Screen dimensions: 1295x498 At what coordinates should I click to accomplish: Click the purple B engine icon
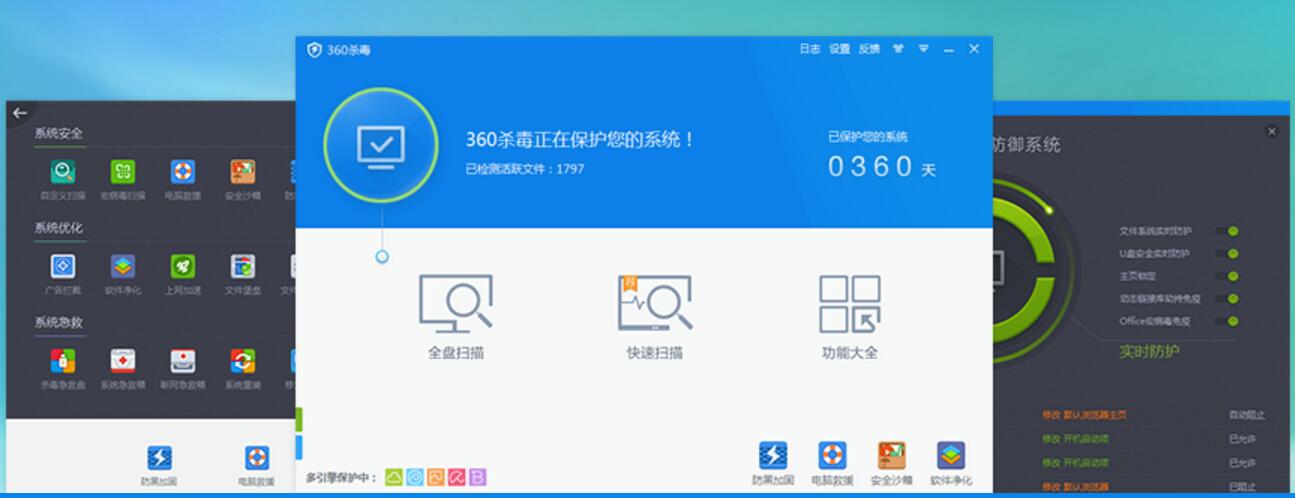coord(478,477)
